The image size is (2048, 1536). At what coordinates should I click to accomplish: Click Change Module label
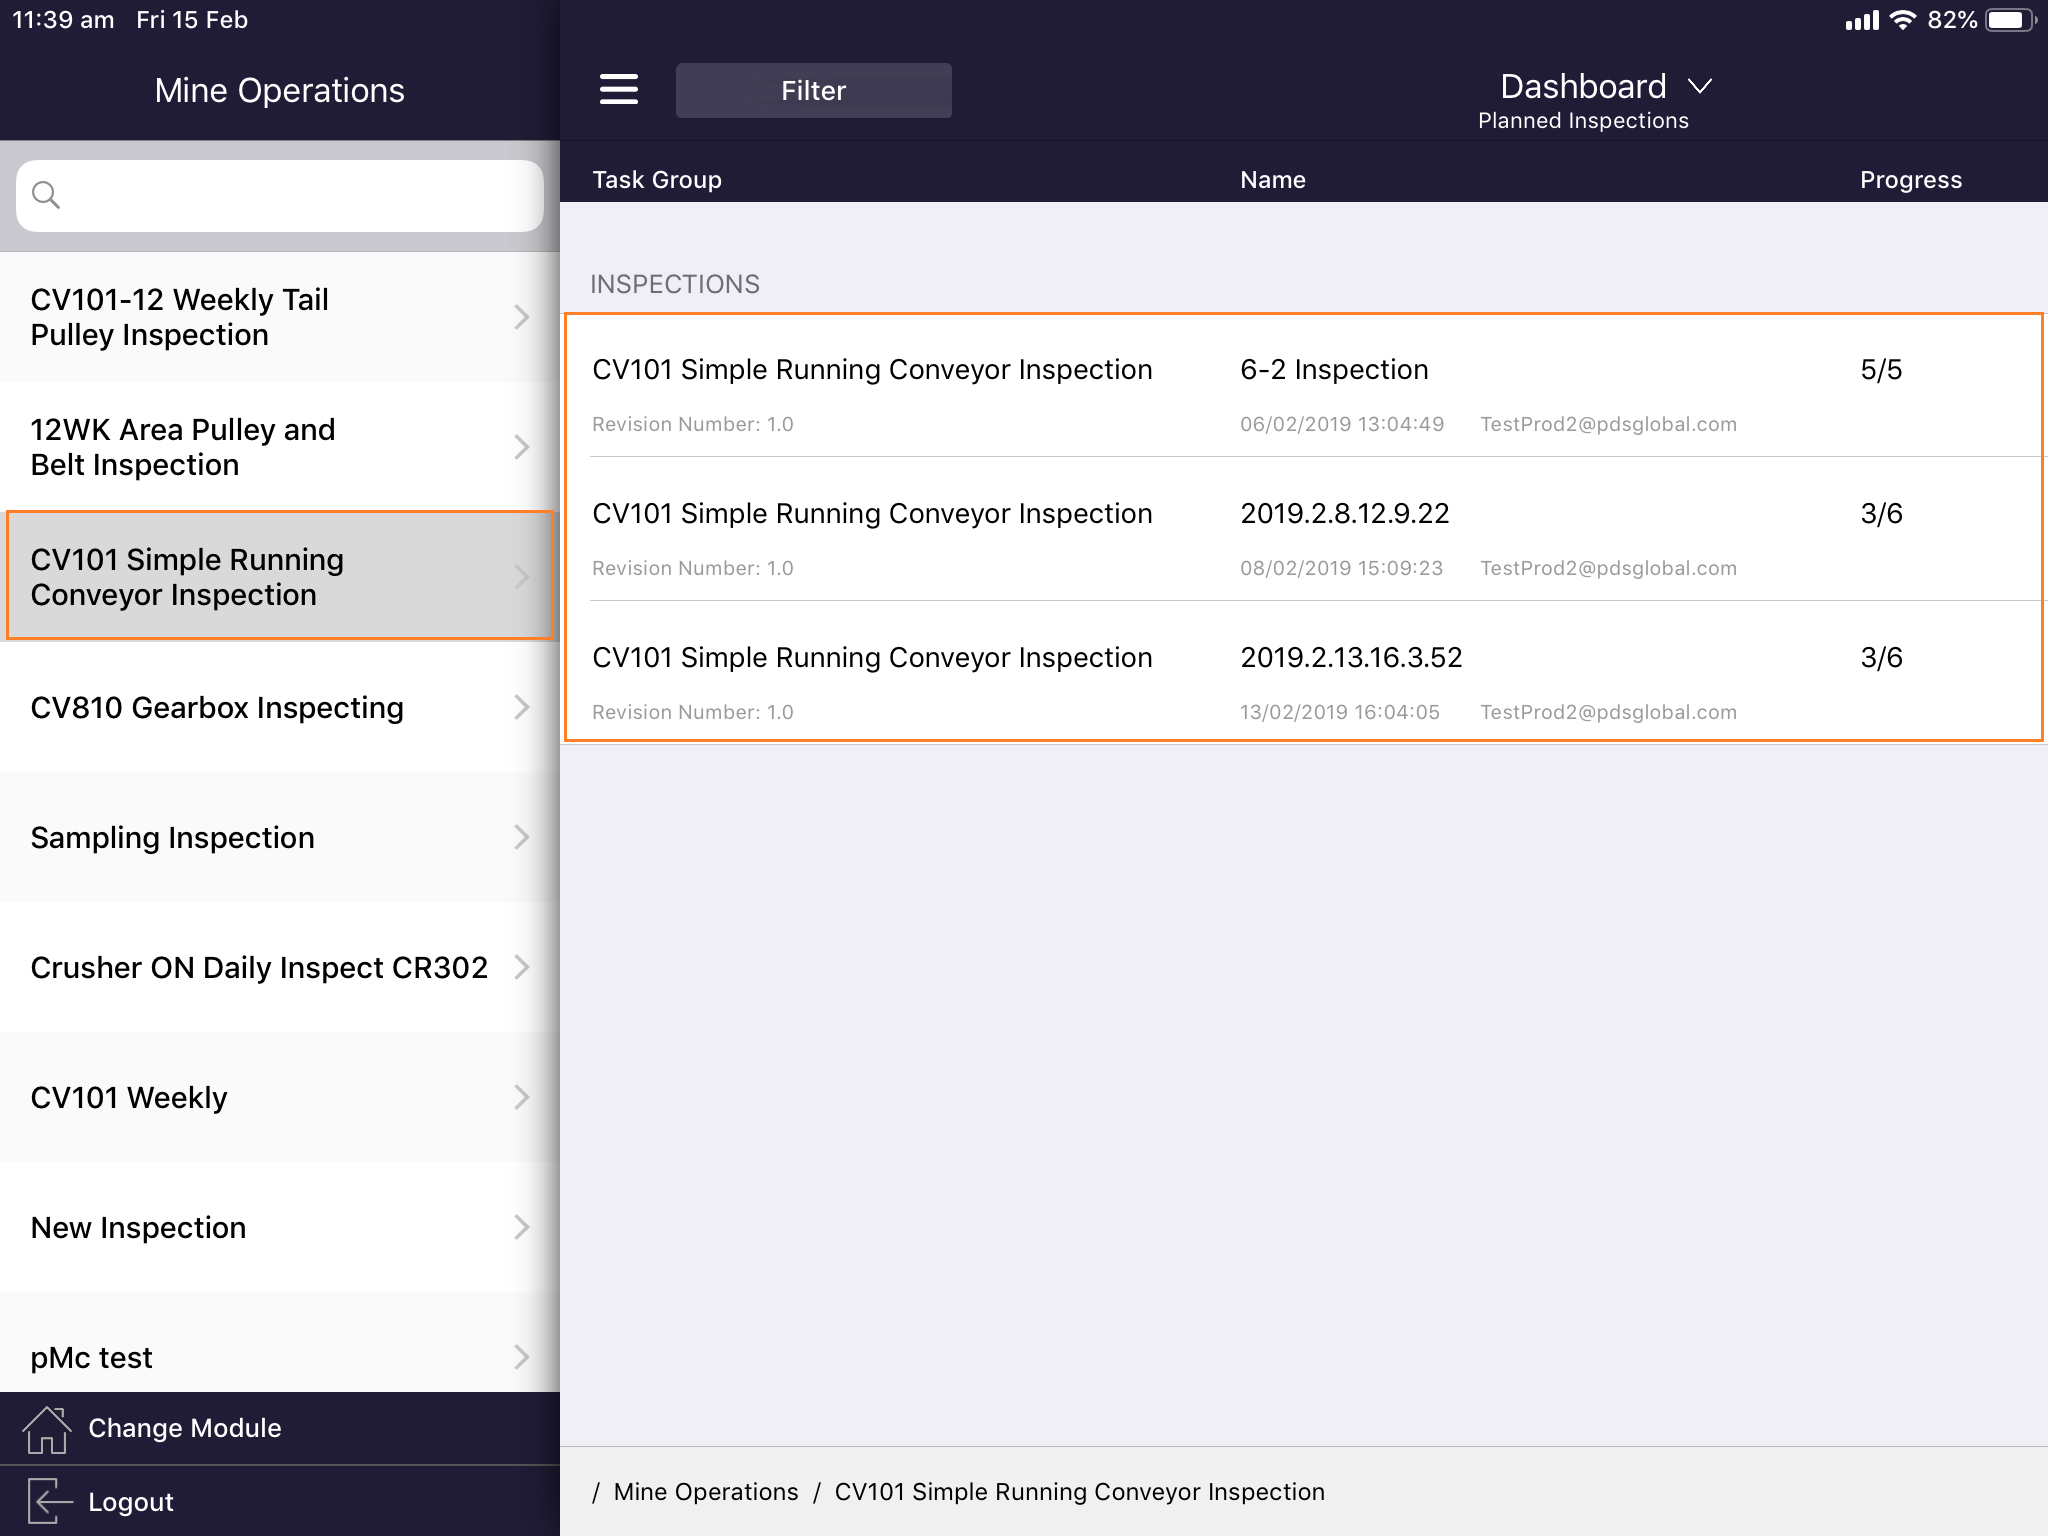pyautogui.click(x=185, y=1428)
